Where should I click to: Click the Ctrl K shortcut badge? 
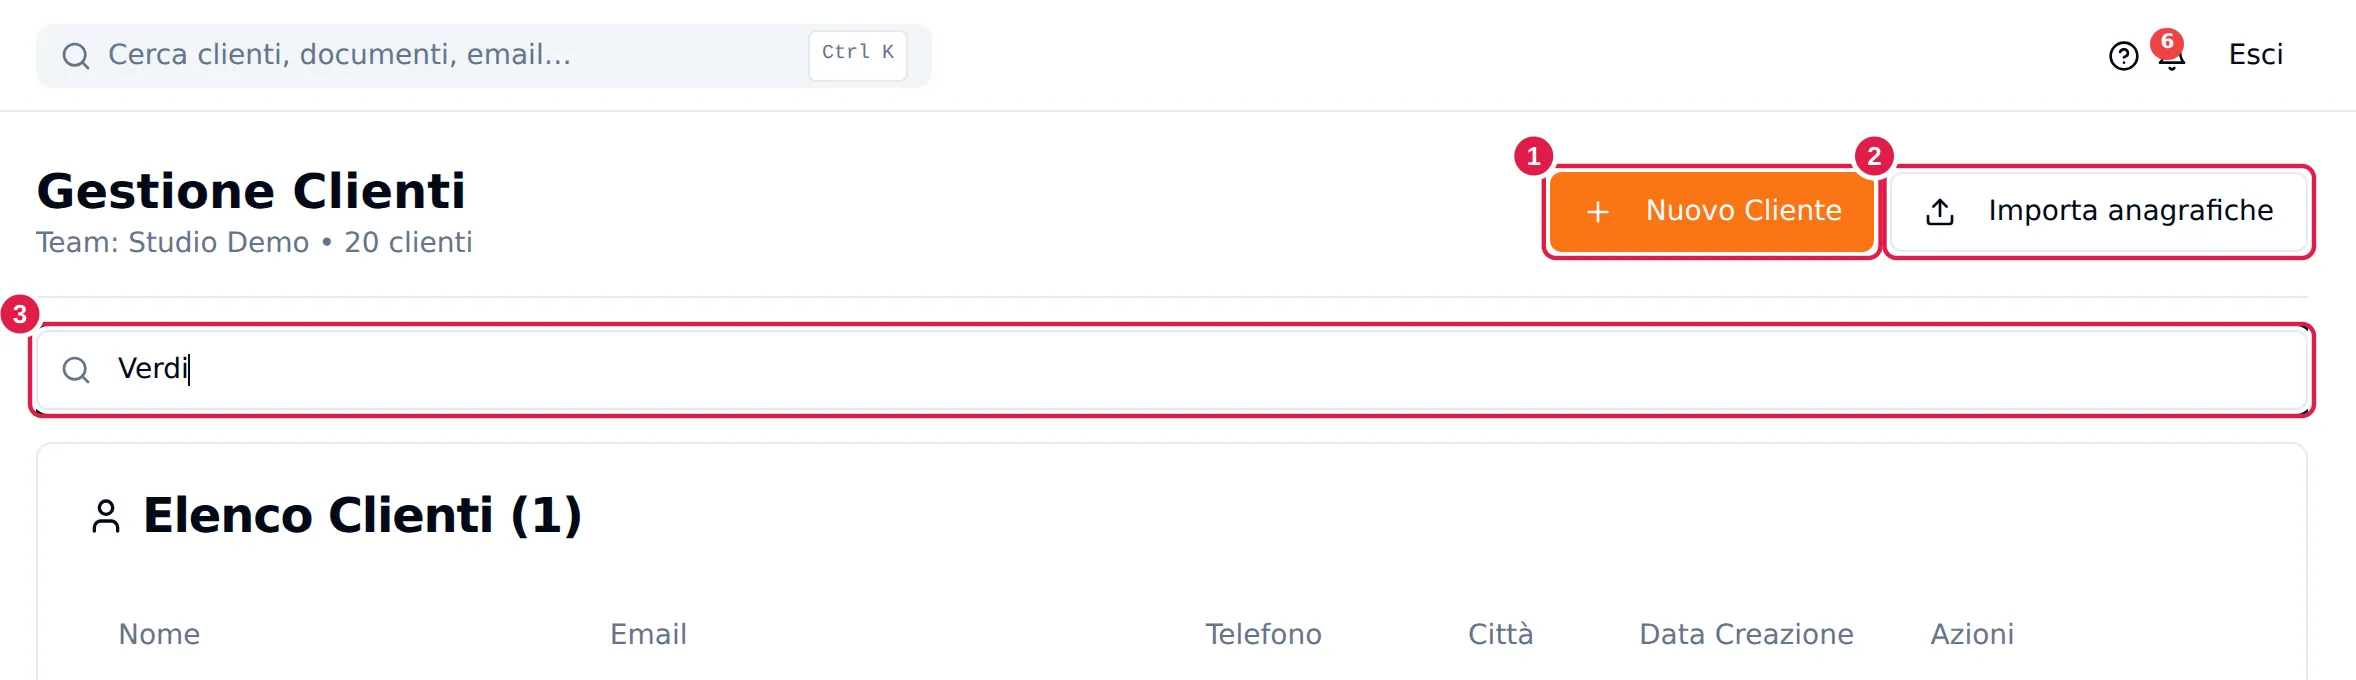click(858, 55)
